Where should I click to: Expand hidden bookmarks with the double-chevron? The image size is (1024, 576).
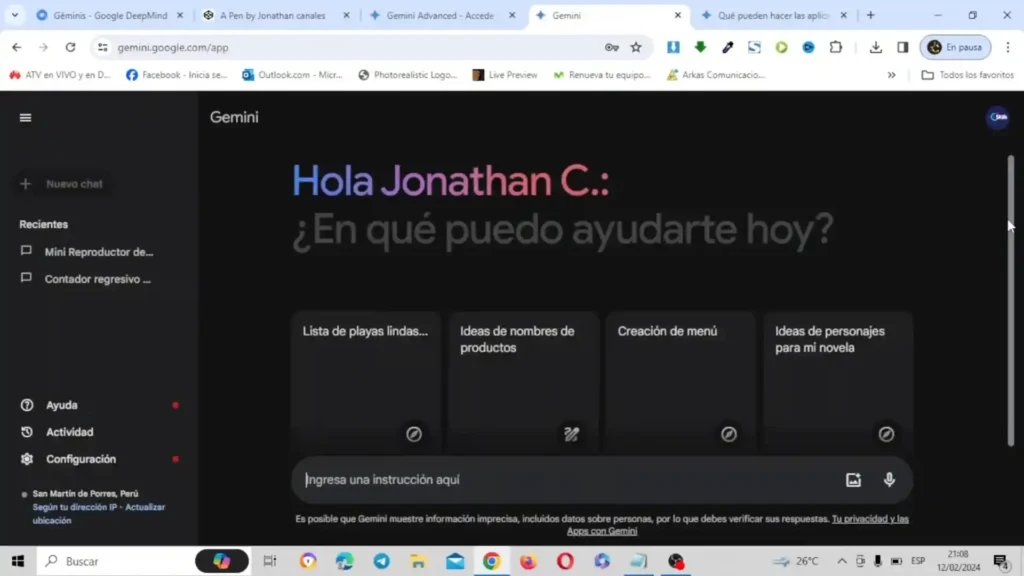click(x=891, y=74)
